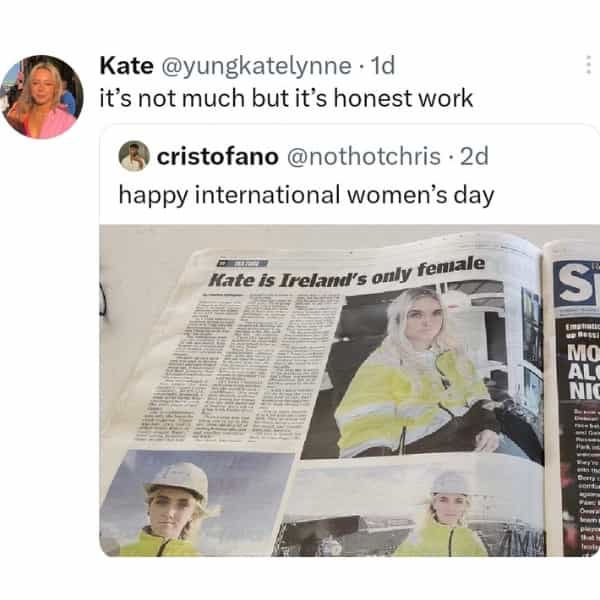Visit the @yungkatelynne handle

pyautogui.click(x=255, y=67)
